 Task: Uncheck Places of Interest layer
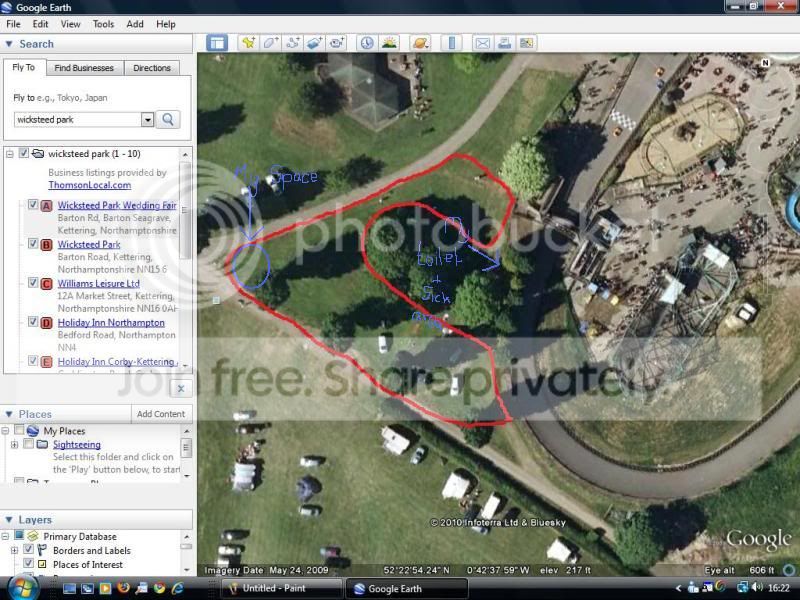click(x=29, y=563)
